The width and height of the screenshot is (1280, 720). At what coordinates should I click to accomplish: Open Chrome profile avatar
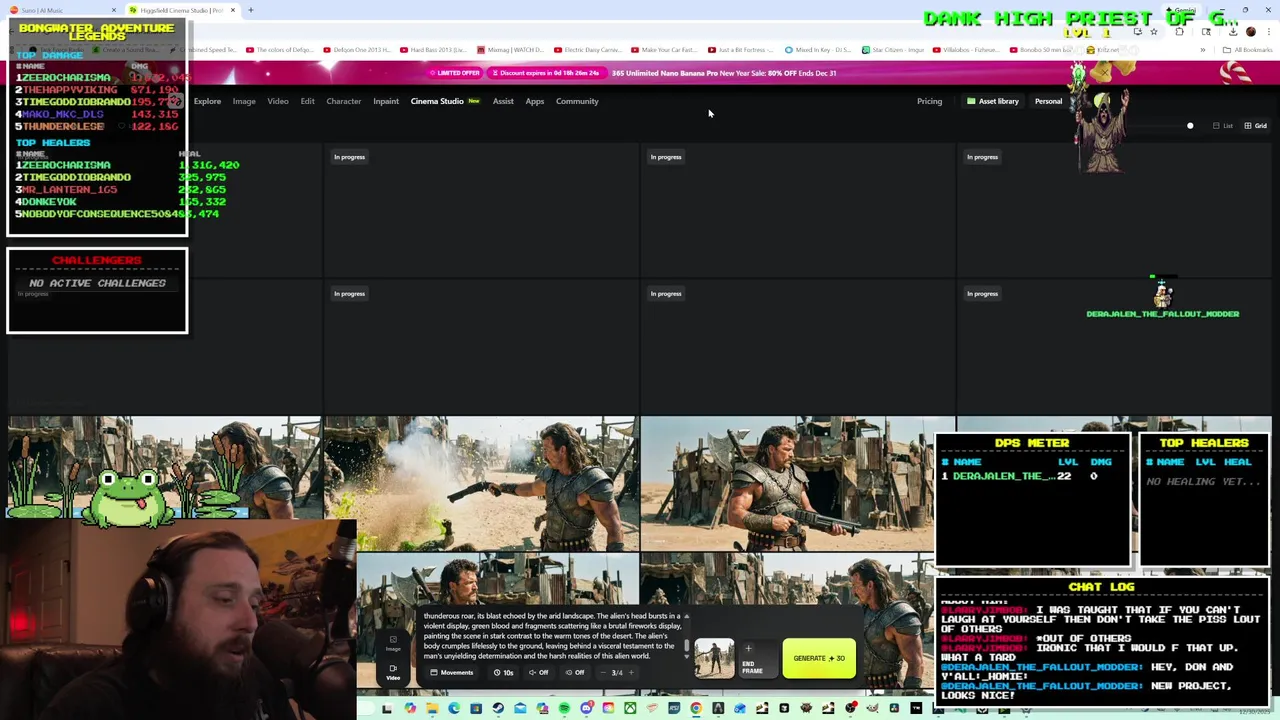click(x=1250, y=32)
